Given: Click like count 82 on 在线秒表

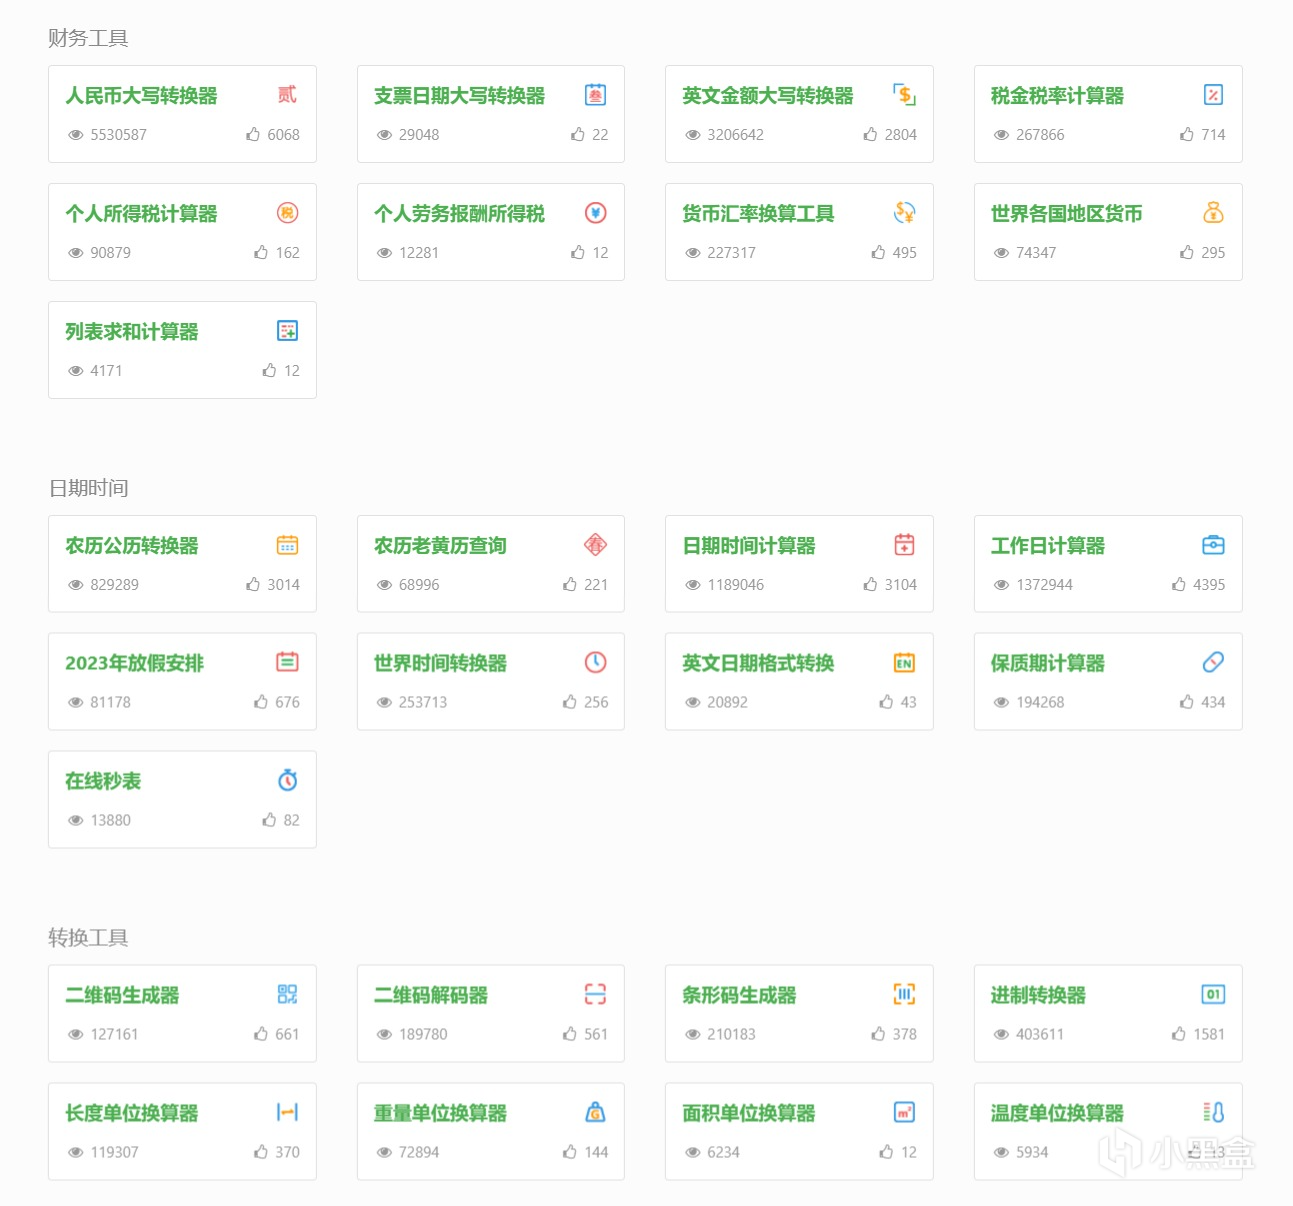Looking at the screenshot, I should 292,821.
